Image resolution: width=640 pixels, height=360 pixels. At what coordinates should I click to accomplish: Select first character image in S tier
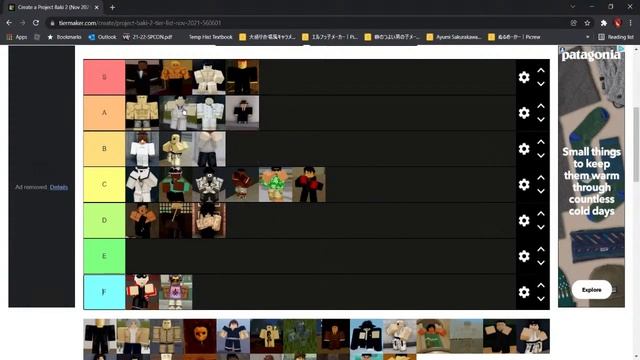coord(142,77)
